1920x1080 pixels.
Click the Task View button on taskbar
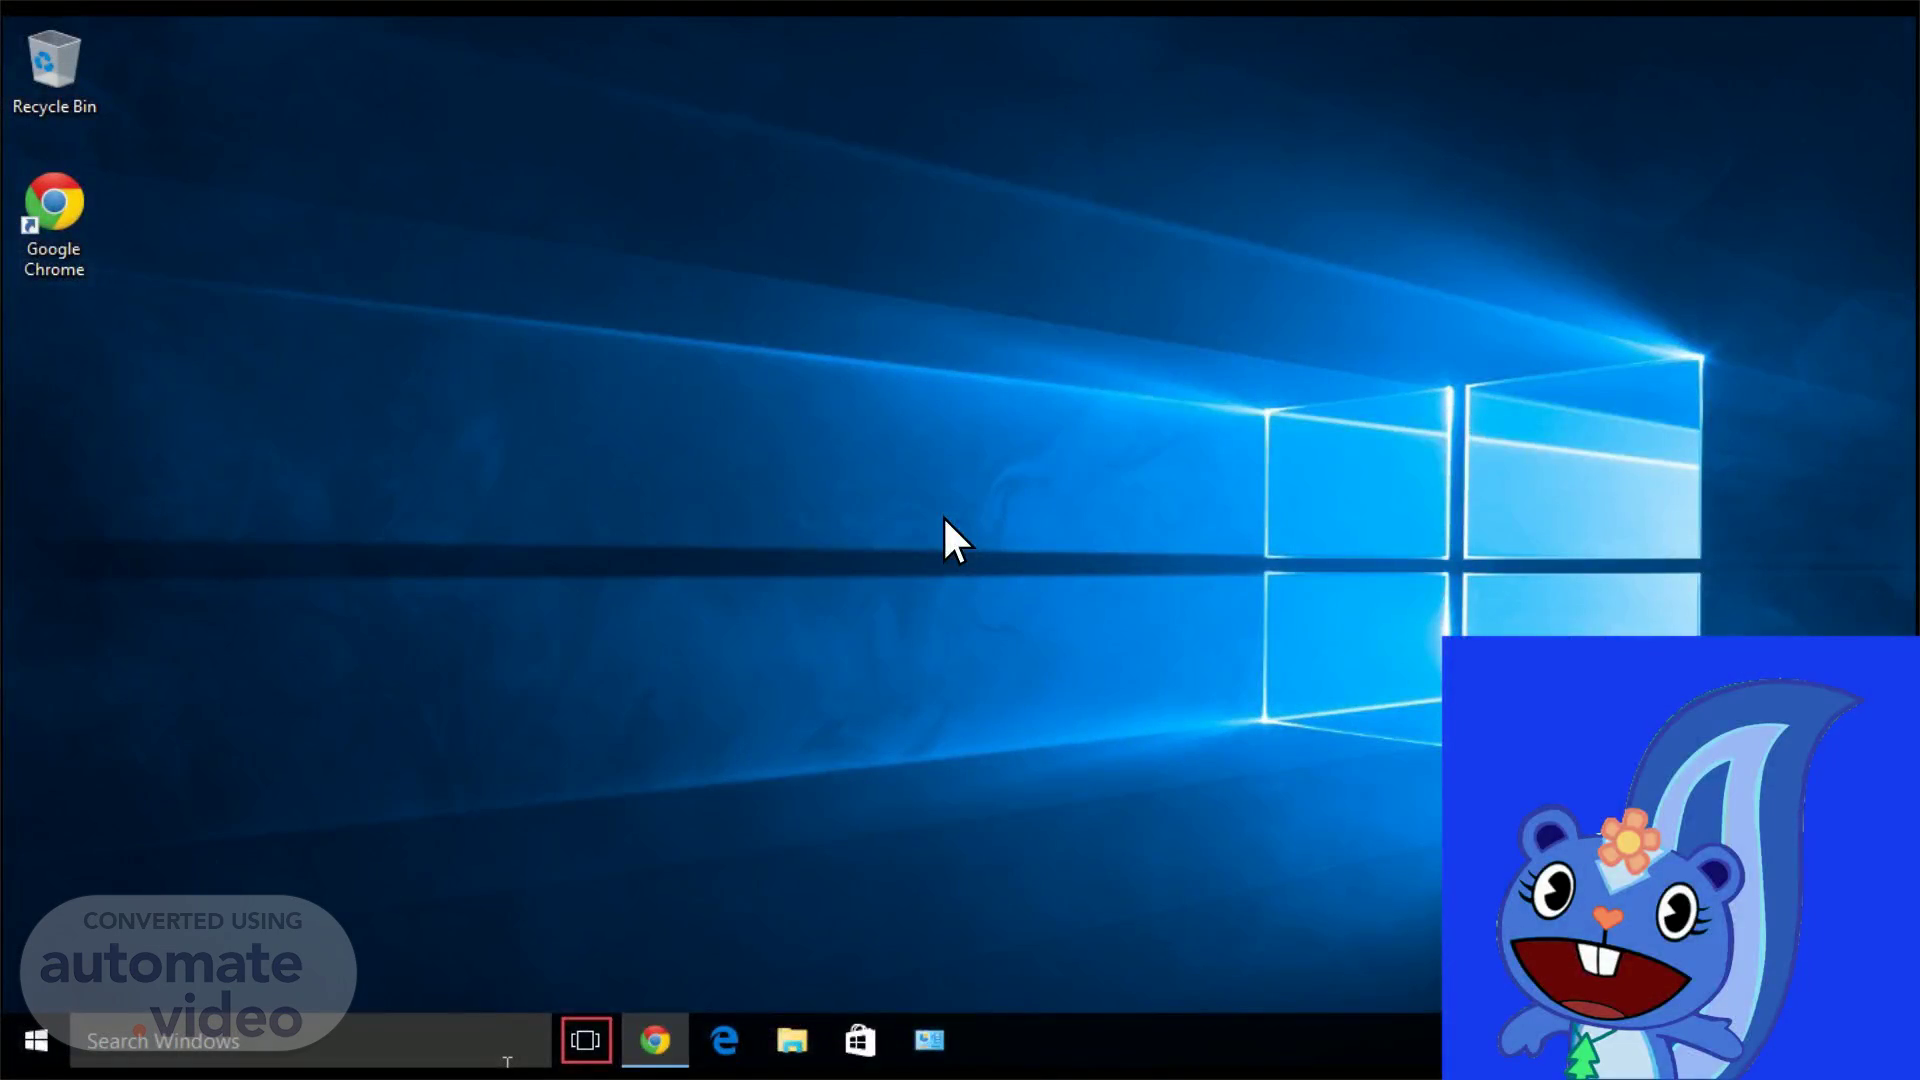coord(586,1041)
